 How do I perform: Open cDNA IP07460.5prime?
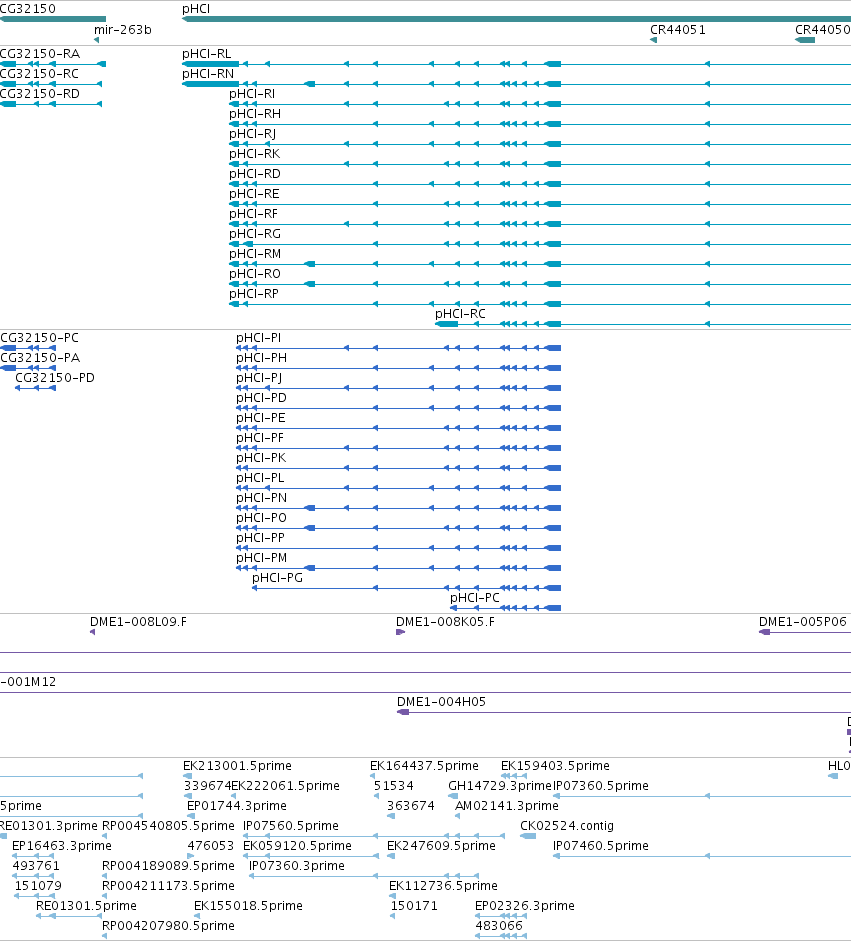coord(600,846)
